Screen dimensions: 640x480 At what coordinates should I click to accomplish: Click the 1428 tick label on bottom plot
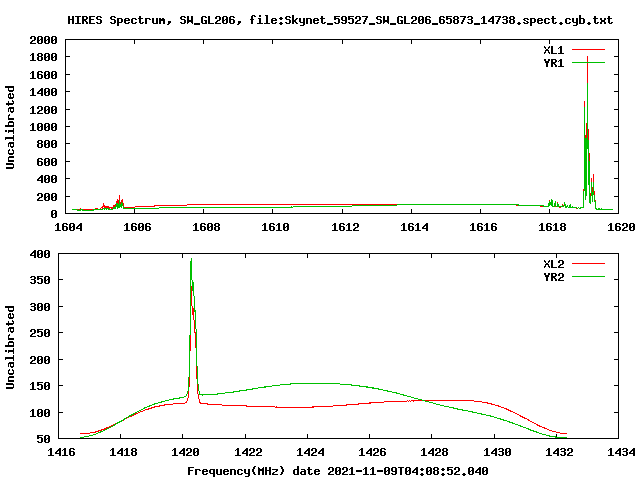pyautogui.click(x=434, y=452)
